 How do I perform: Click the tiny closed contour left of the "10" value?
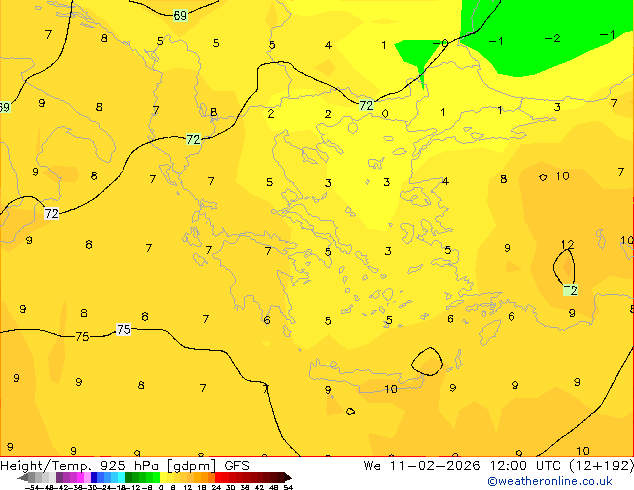(543, 177)
